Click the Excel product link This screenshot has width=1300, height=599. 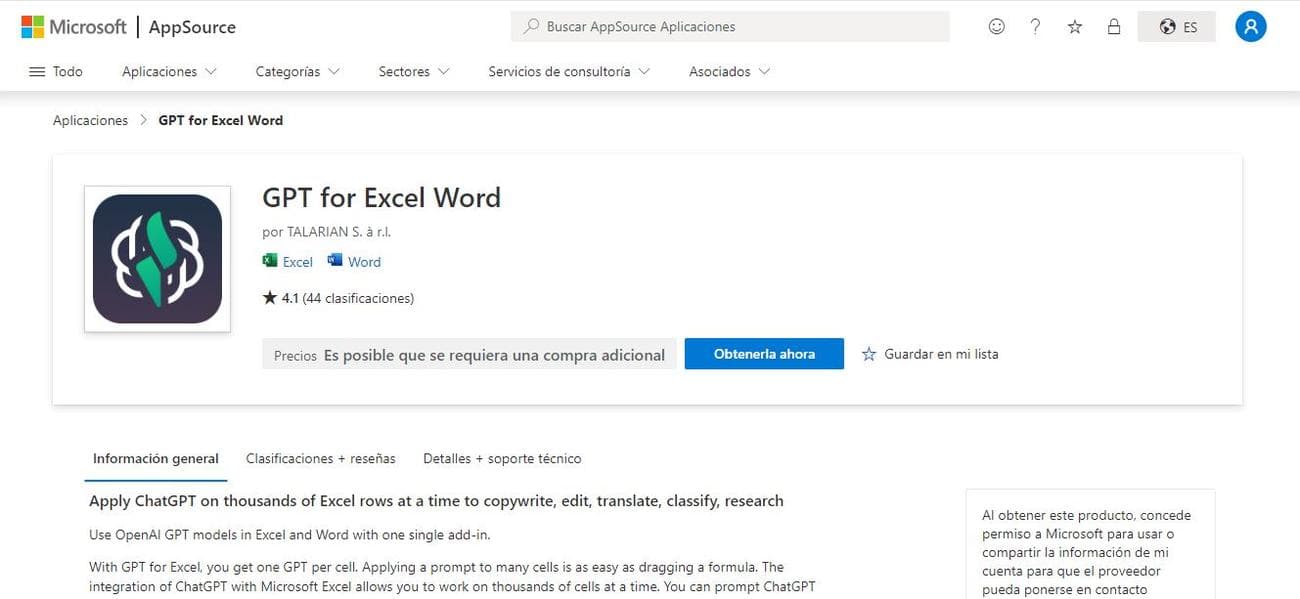(x=288, y=262)
